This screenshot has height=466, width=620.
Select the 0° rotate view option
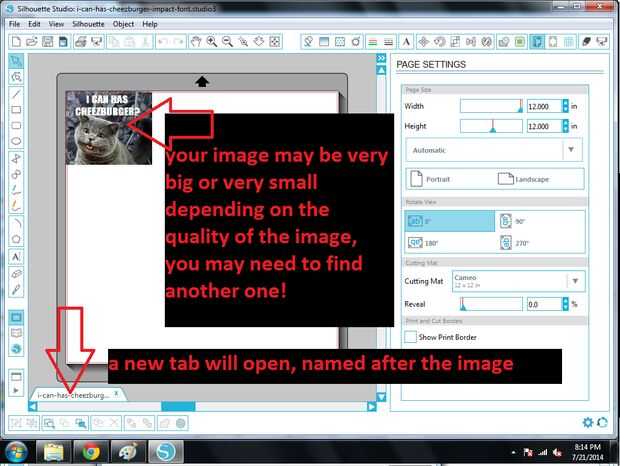(450, 221)
